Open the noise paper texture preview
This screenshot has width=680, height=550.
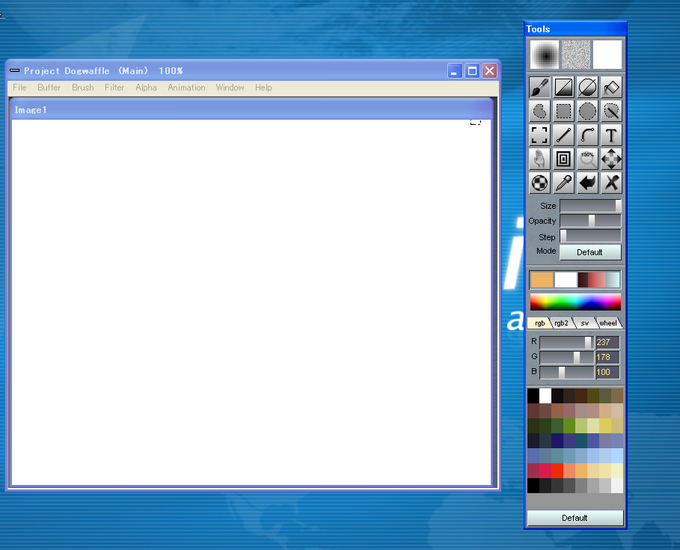pos(576,55)
